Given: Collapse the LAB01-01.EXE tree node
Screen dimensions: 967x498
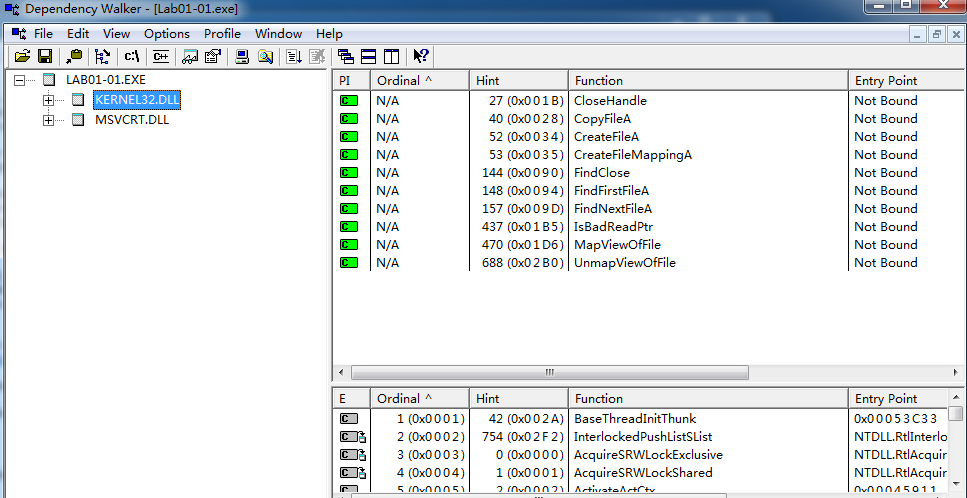Looking at the screenshot, I should (20, 80).
